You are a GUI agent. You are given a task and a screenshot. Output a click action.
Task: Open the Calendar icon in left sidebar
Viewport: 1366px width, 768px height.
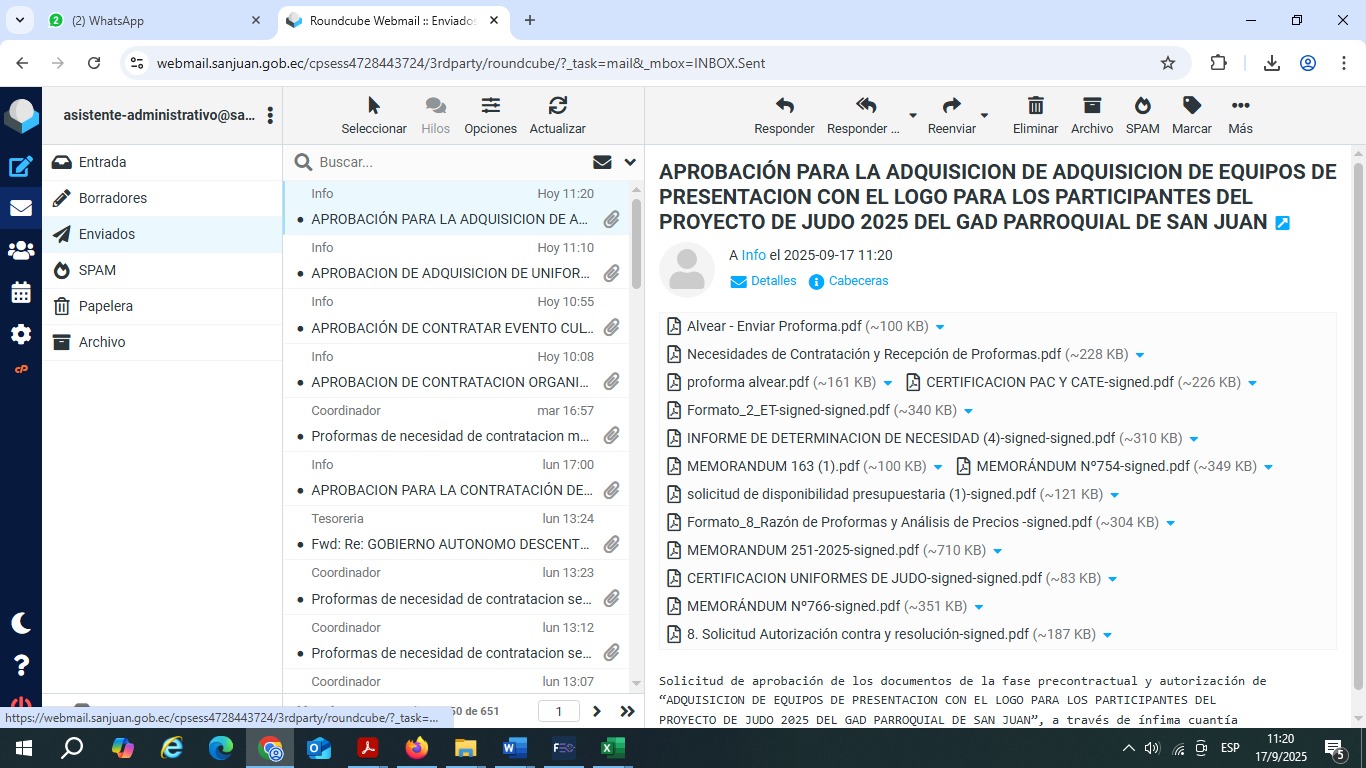click(x=21, y=293)
